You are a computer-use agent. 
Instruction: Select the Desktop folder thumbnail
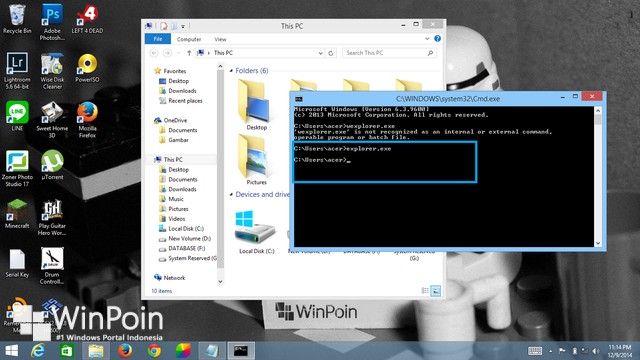tap(256, 105)
